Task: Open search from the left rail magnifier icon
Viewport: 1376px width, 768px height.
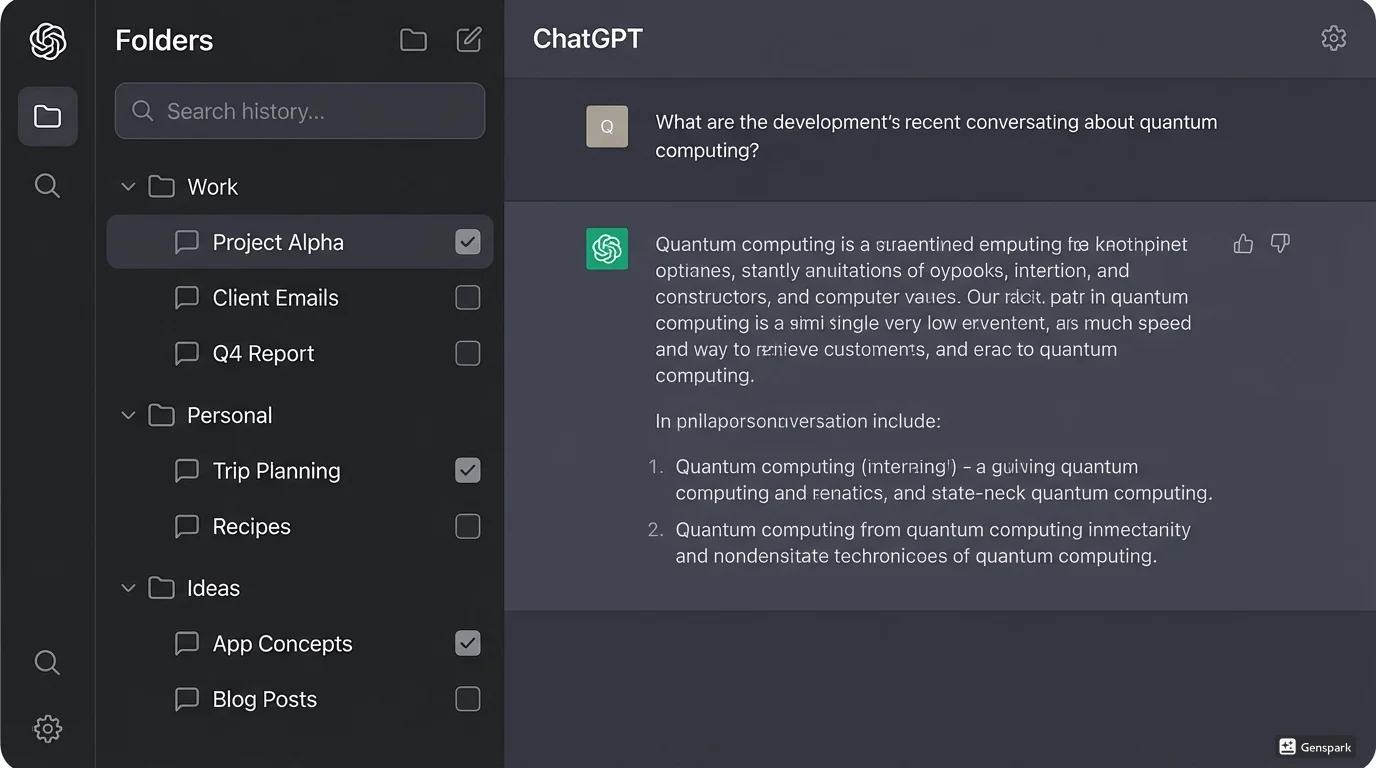Action: point(47,185)
